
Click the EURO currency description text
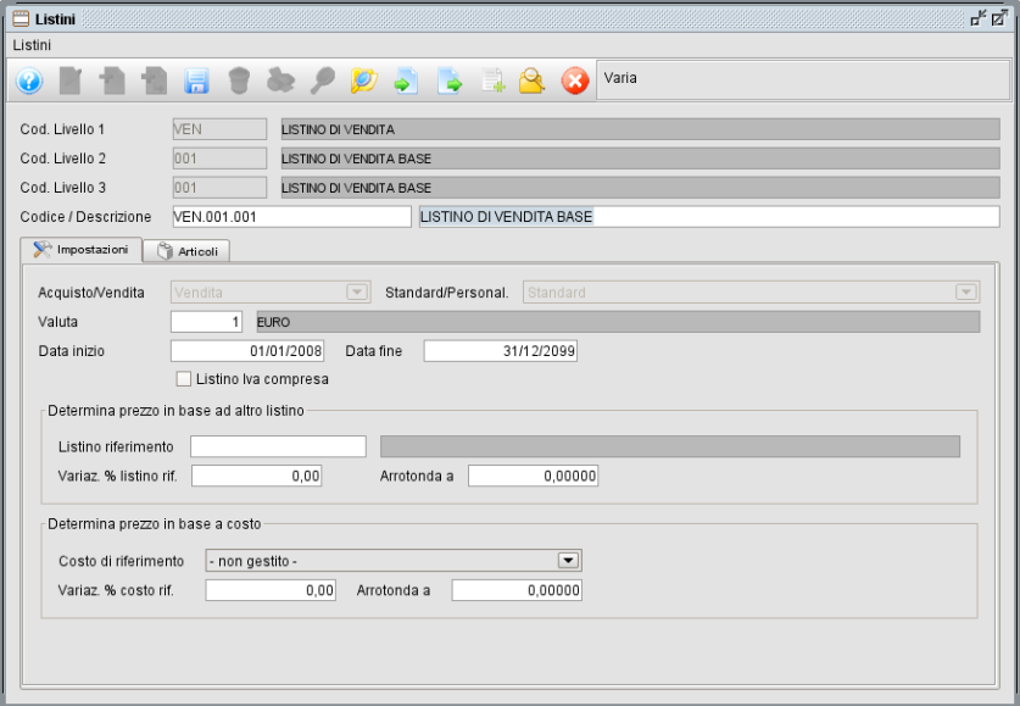(x=274, y=322)
